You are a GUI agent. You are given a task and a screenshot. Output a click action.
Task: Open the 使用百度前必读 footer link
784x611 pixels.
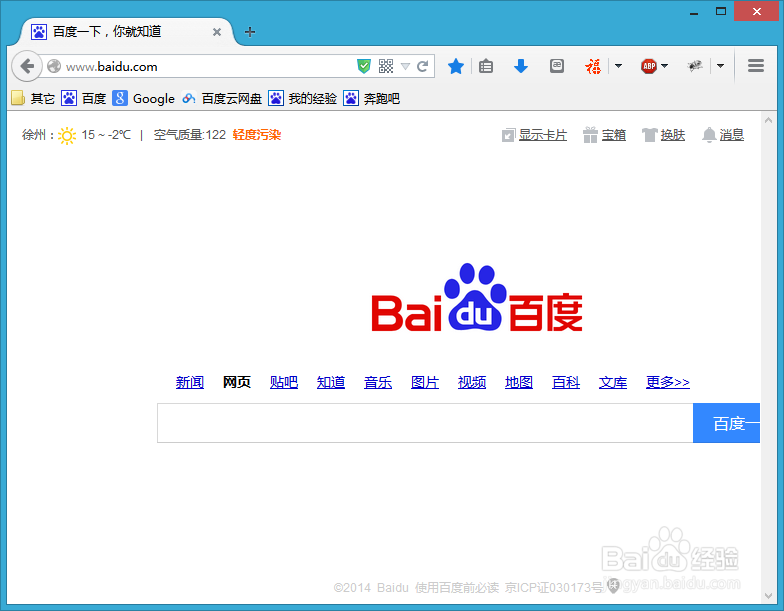tap(456, 588)
